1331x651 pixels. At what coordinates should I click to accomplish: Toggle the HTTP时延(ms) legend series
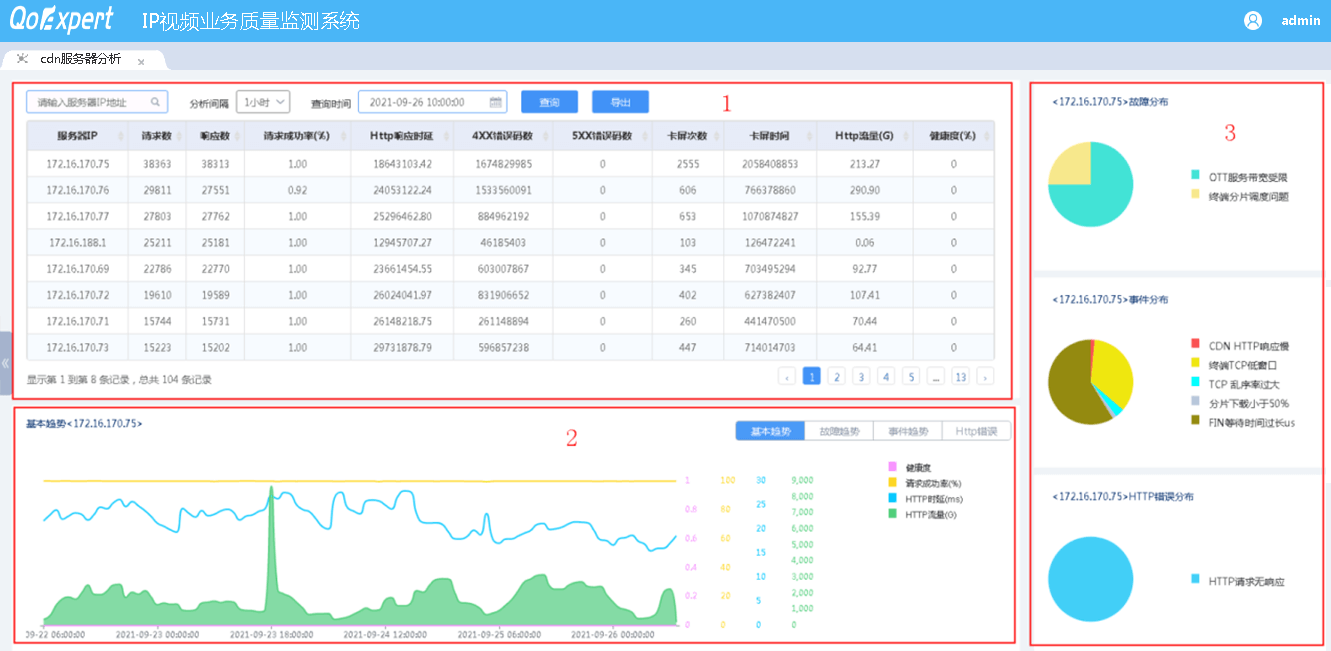pos(932,498)
